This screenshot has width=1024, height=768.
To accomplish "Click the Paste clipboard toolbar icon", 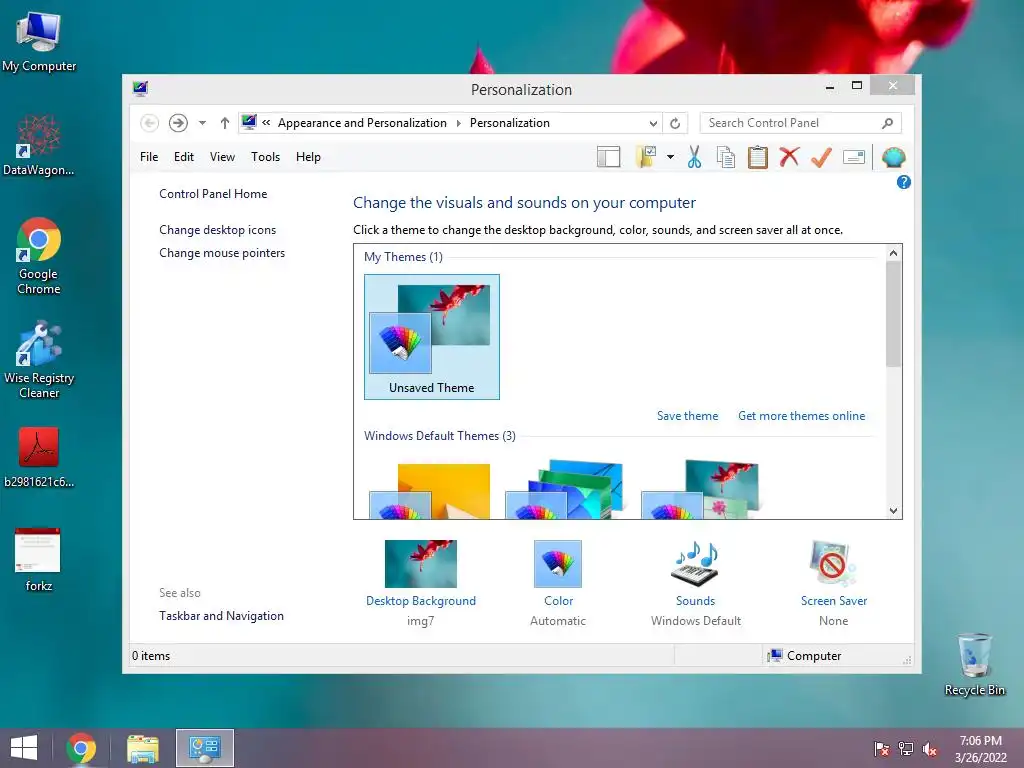I will (x=758, y=157).
